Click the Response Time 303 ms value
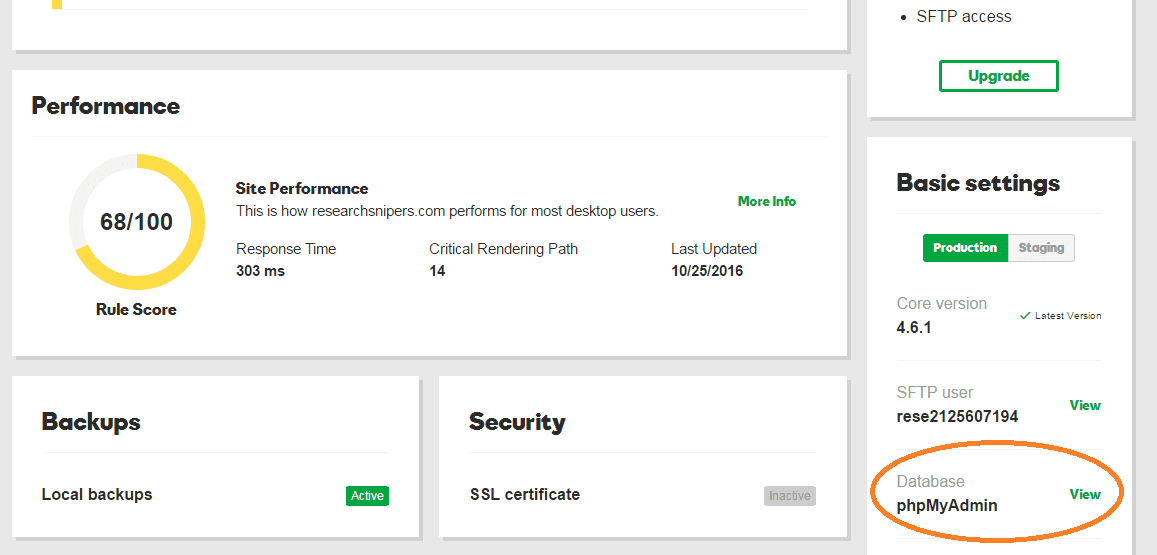Screen dimensions: 1157x555 [x=260, y=271]
